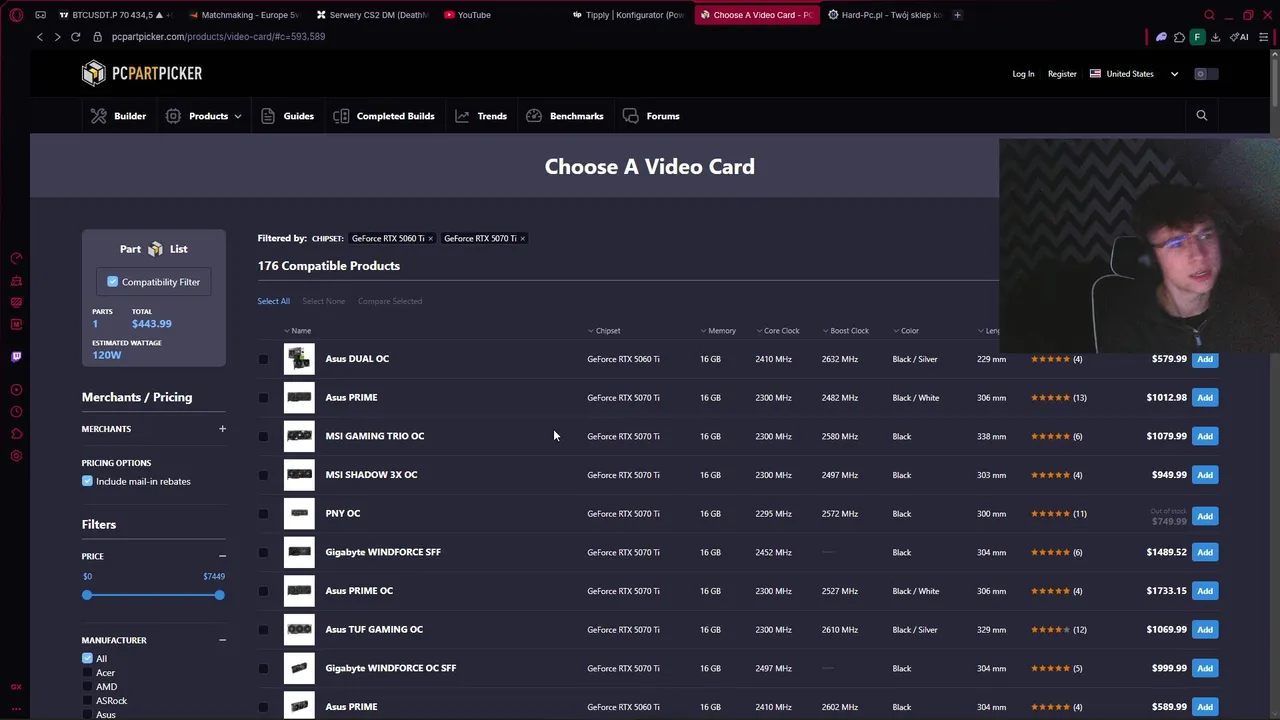Open the Extensions cube in toolbar

coord(1179,37)
